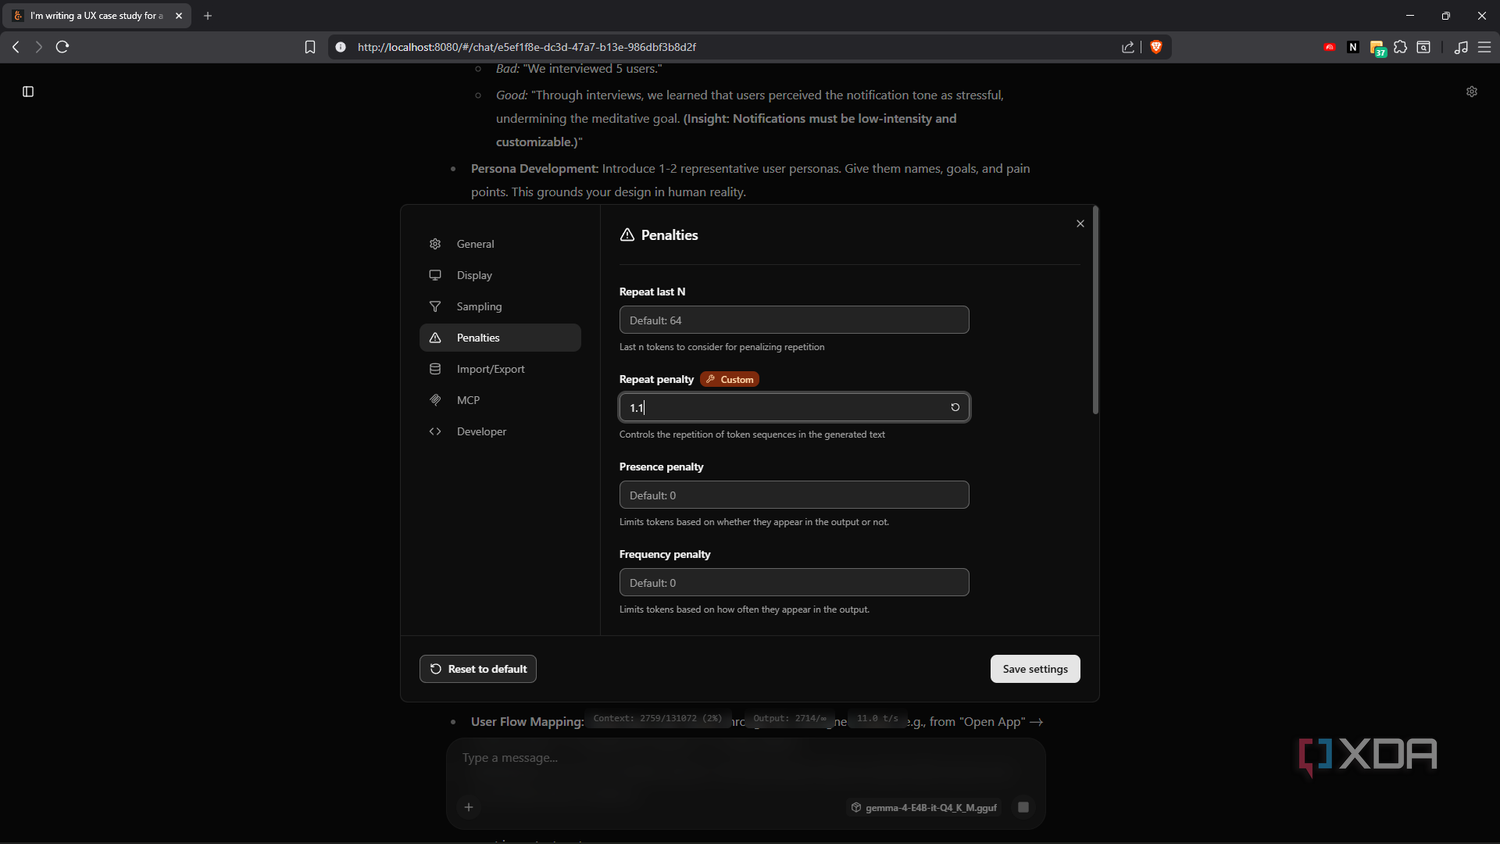Close the UX case study browser tab
The image size is (1500, 844).
point(179,16)
